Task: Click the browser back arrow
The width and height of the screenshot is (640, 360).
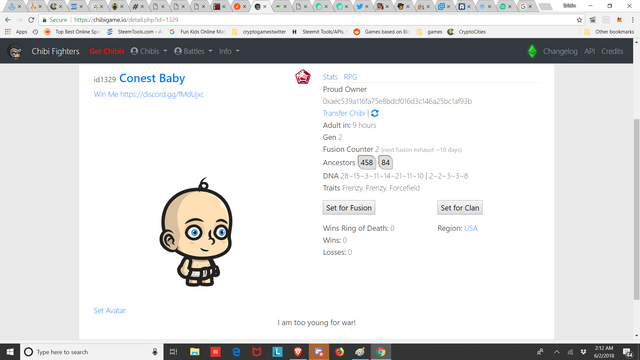Action: coord(8,20)
